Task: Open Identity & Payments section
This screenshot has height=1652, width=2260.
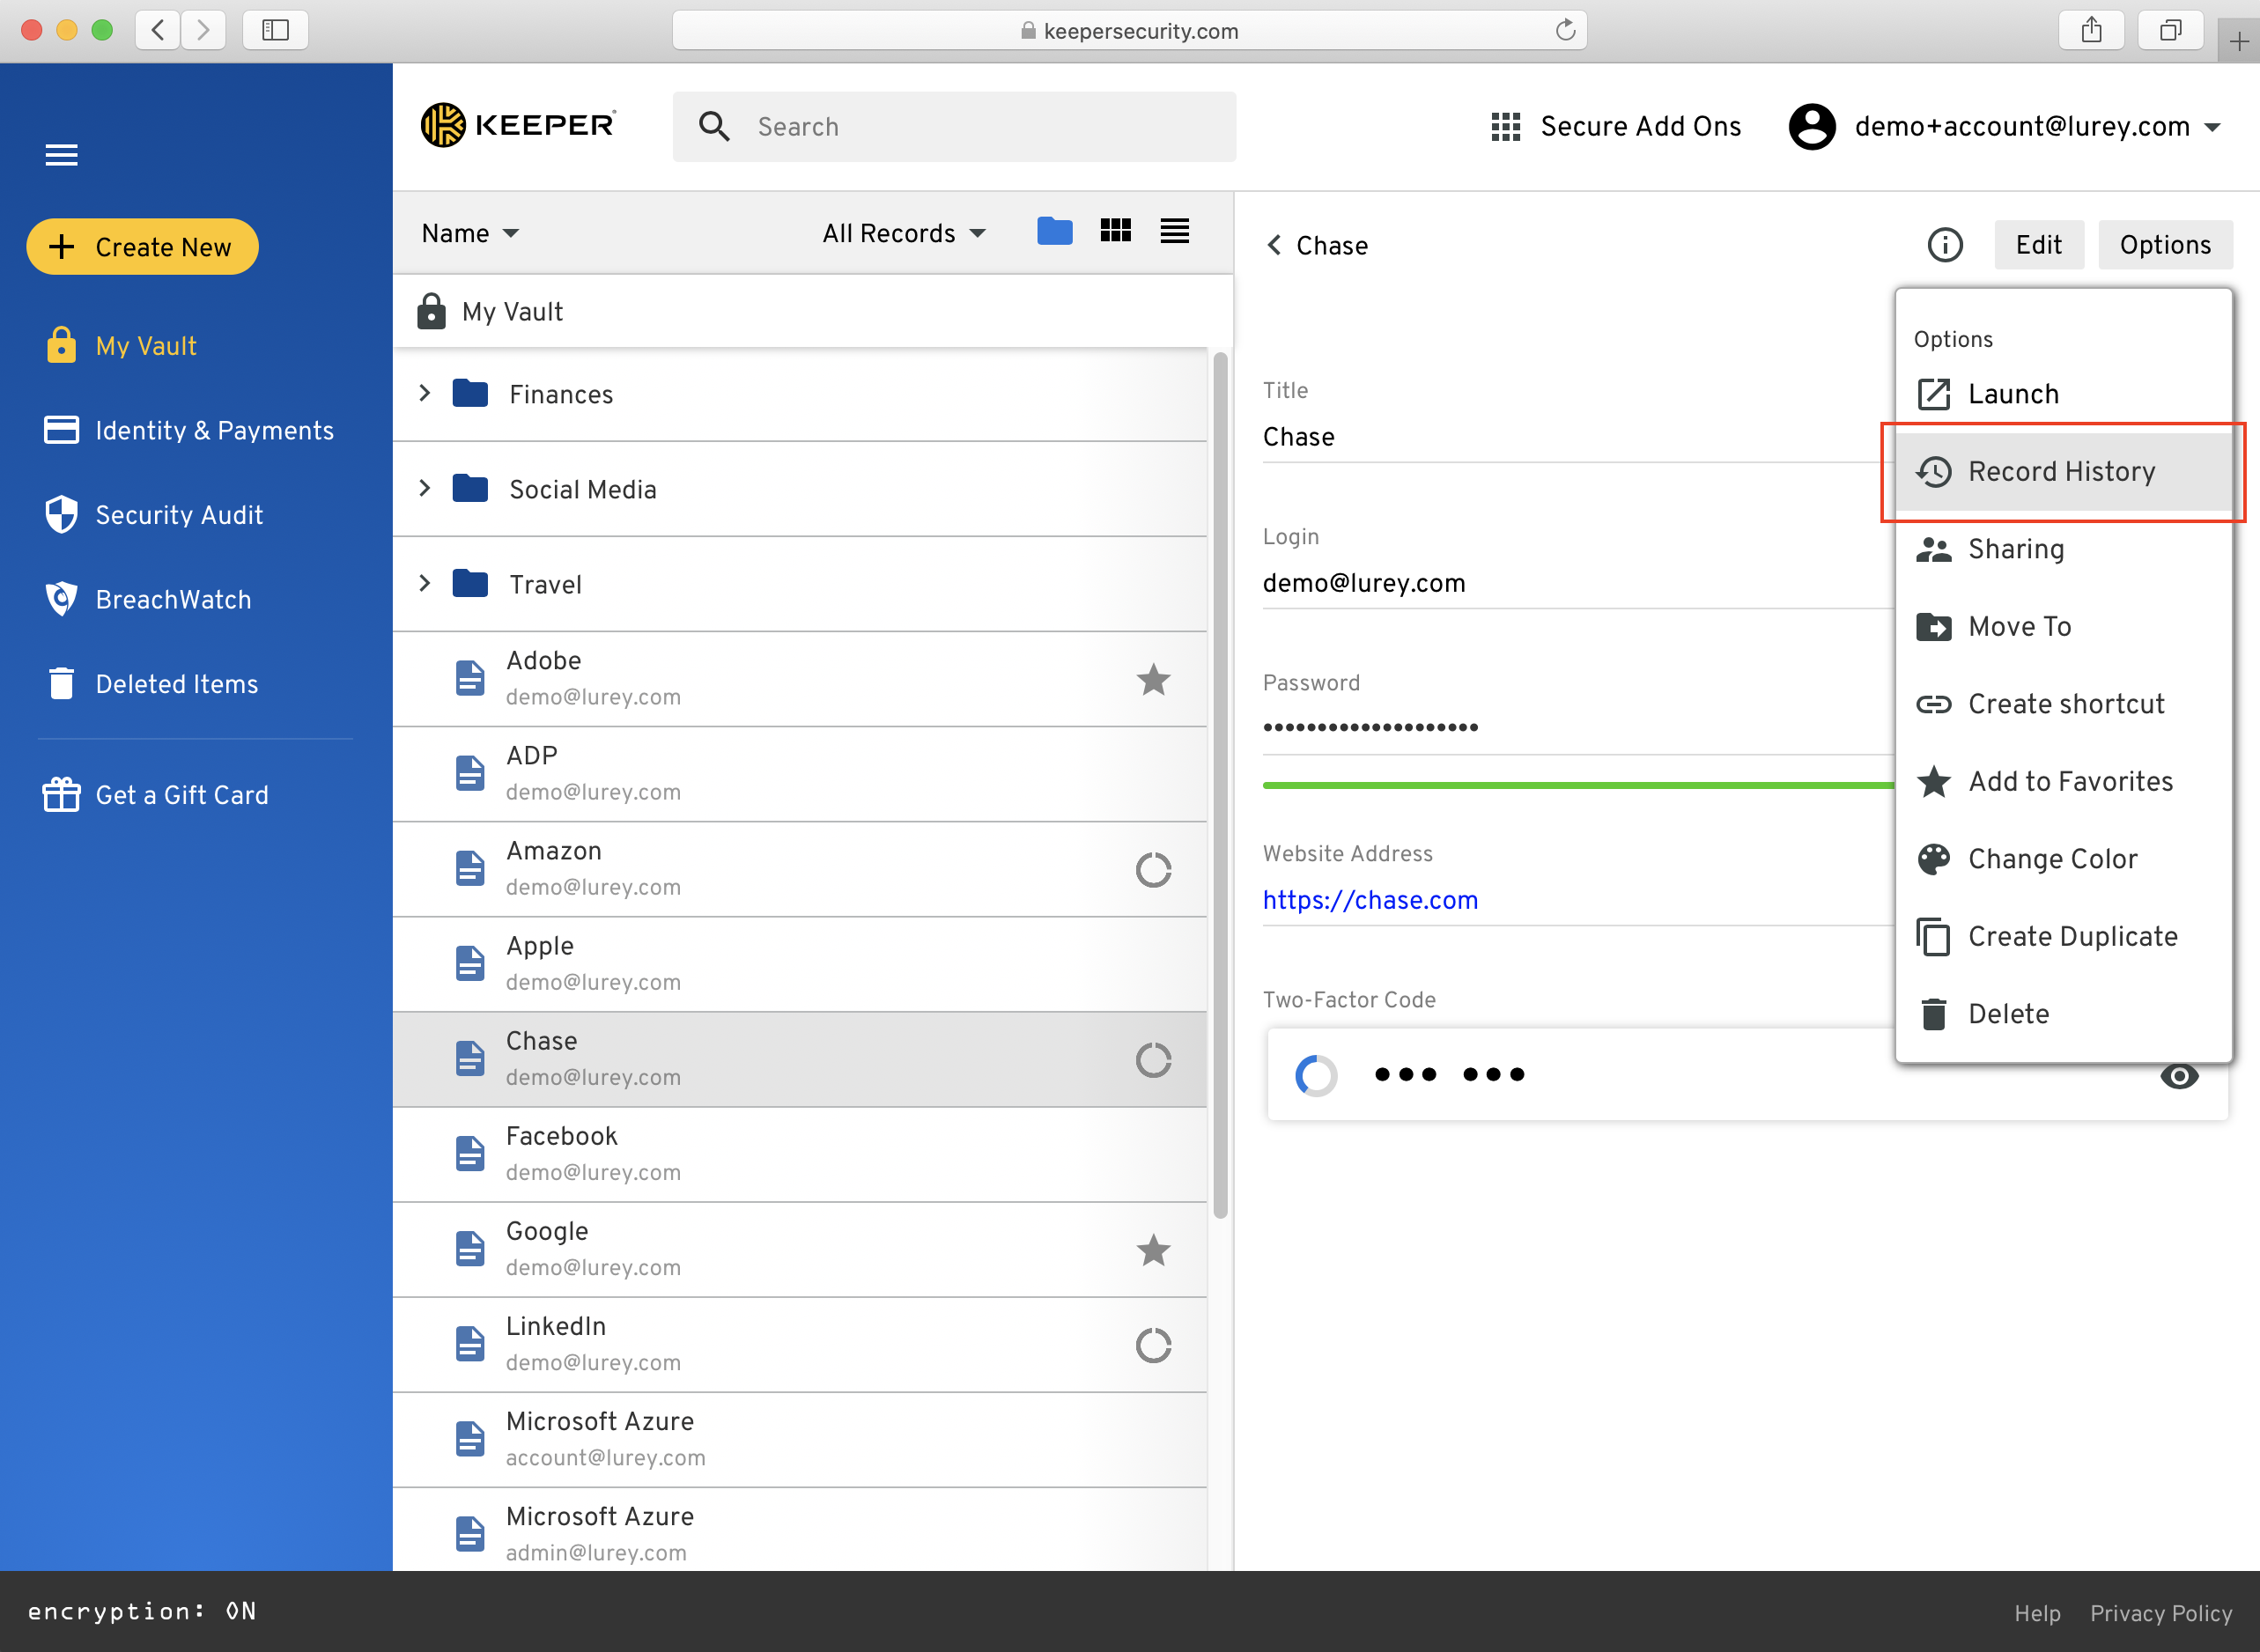Action: [x=189, y=430]
